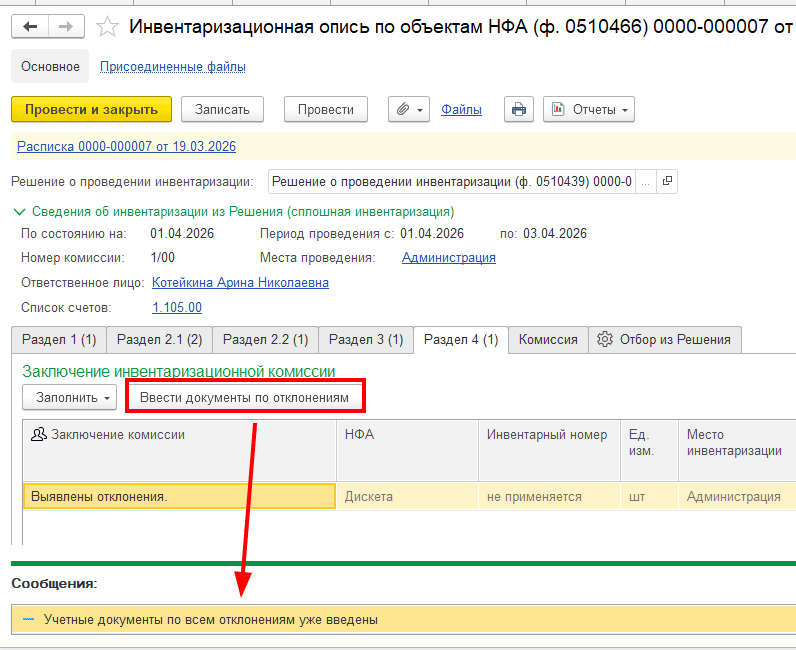Screen dimensions: 796x650
Task: Select the шт unit cell
Action: click(x=649, y=496)
